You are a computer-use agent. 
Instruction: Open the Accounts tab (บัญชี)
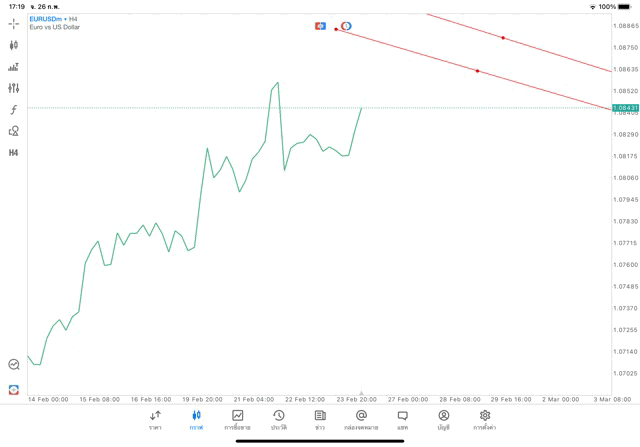coord(444,419)
